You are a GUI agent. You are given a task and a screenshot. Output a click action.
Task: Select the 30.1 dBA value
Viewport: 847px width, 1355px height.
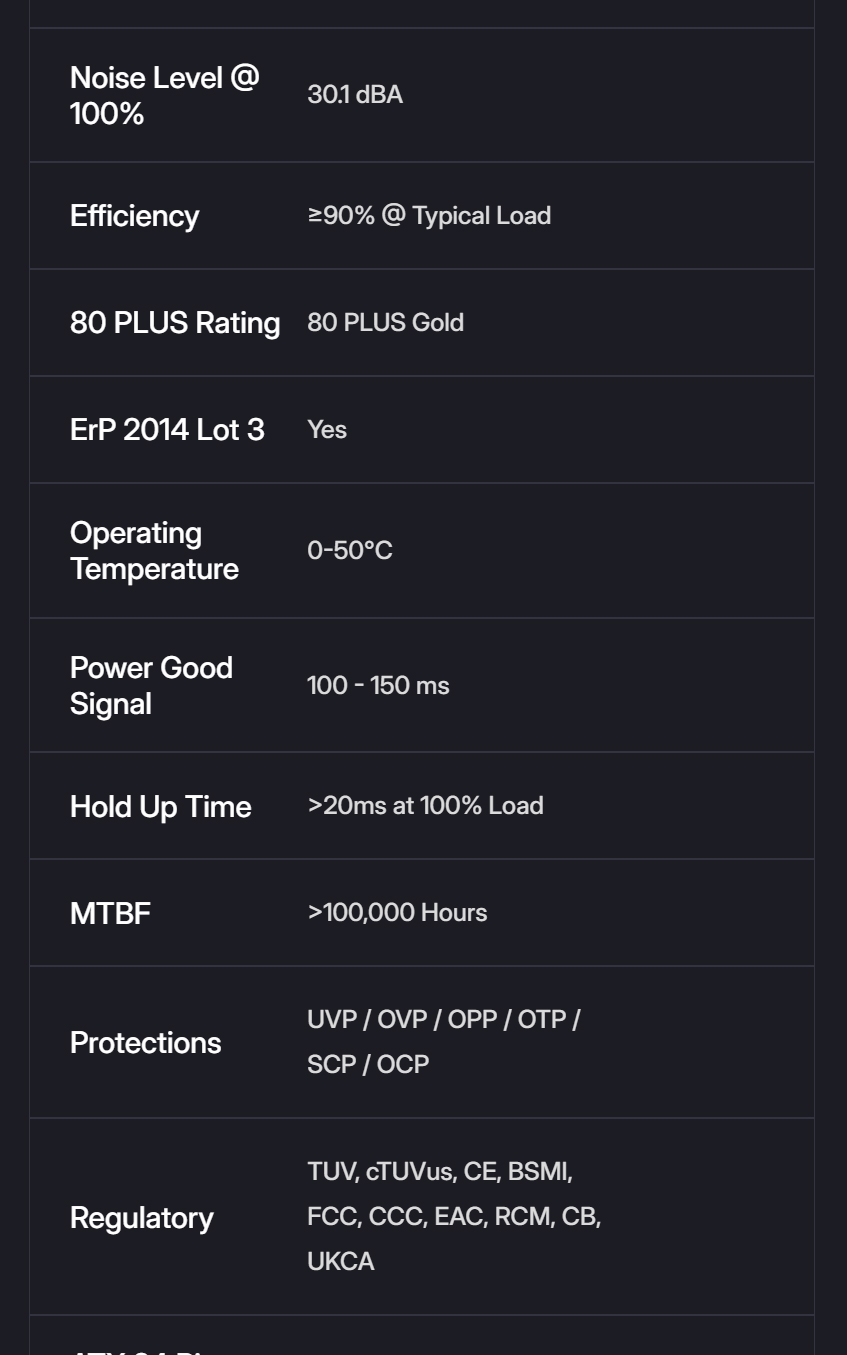click(x=355, y=95)
